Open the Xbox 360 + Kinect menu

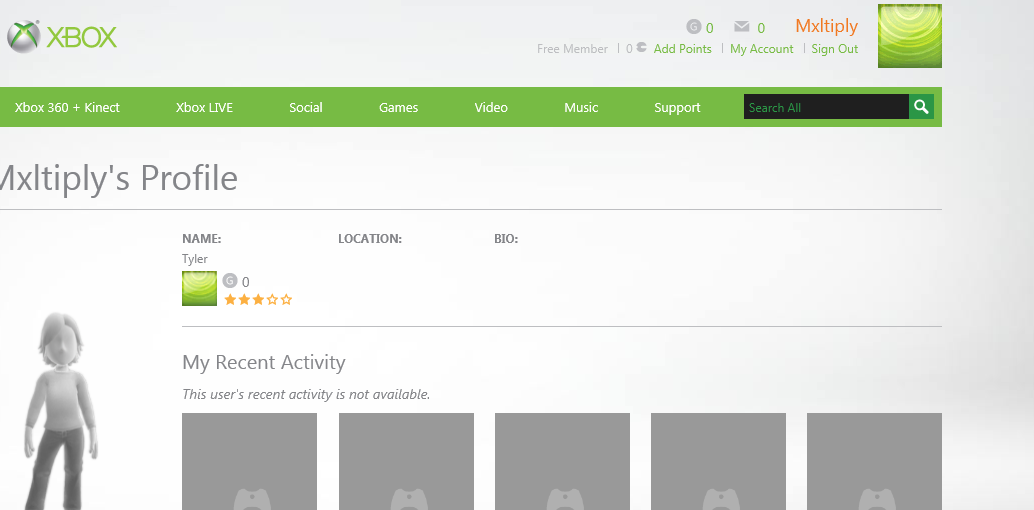(67, 108)
